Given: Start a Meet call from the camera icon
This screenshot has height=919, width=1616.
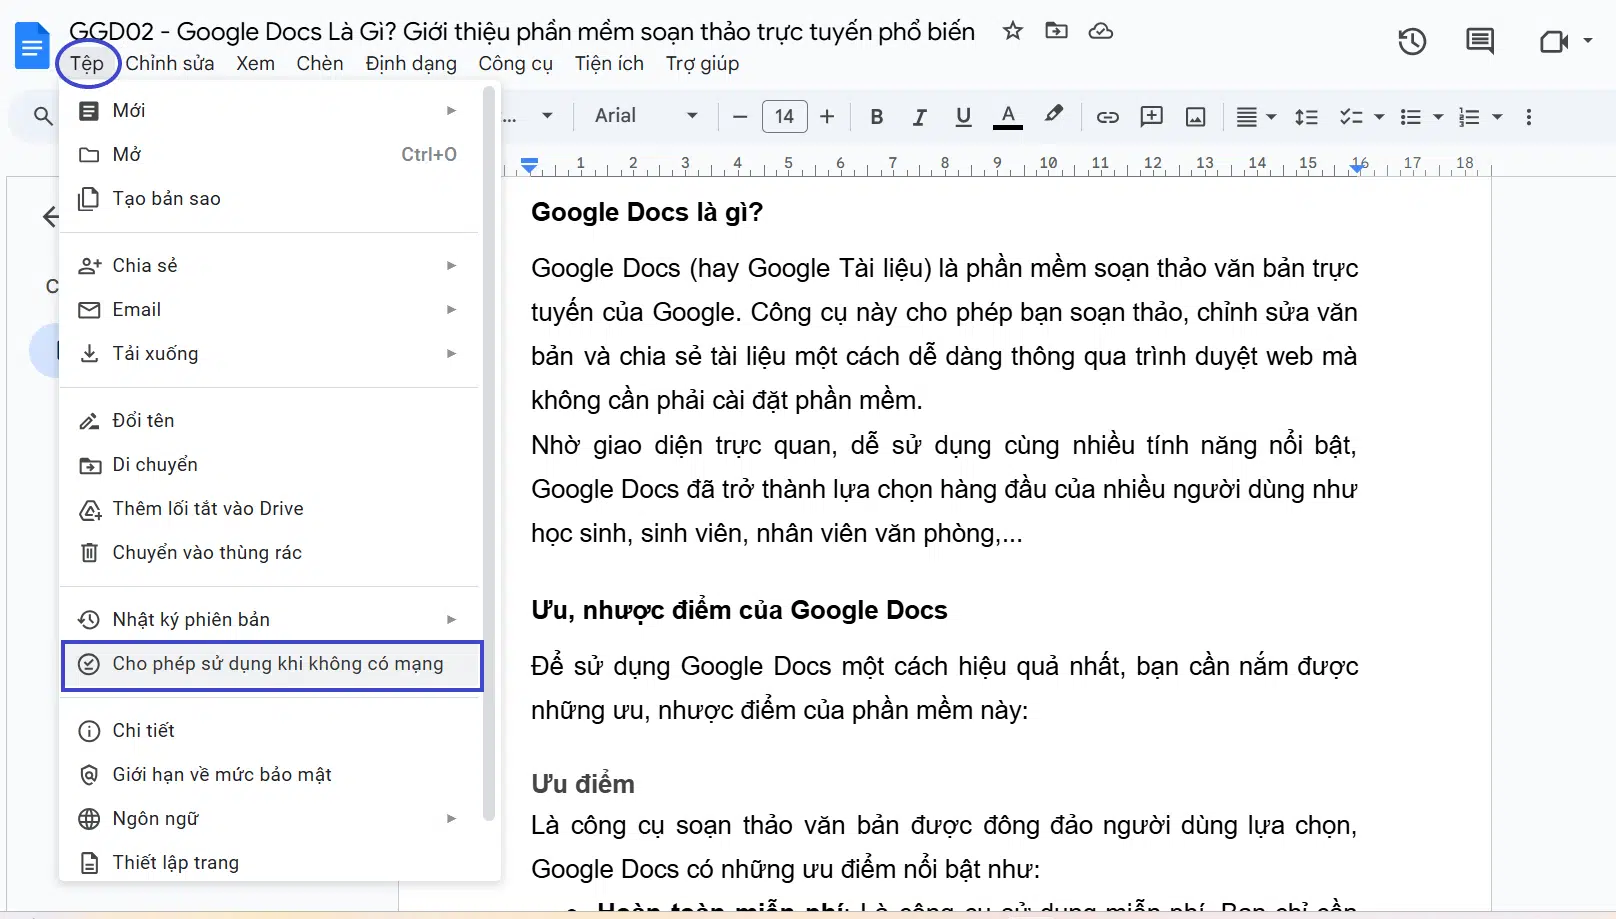Looking at the screenshot, I should pyautogui.click(x=1556, y=42).
